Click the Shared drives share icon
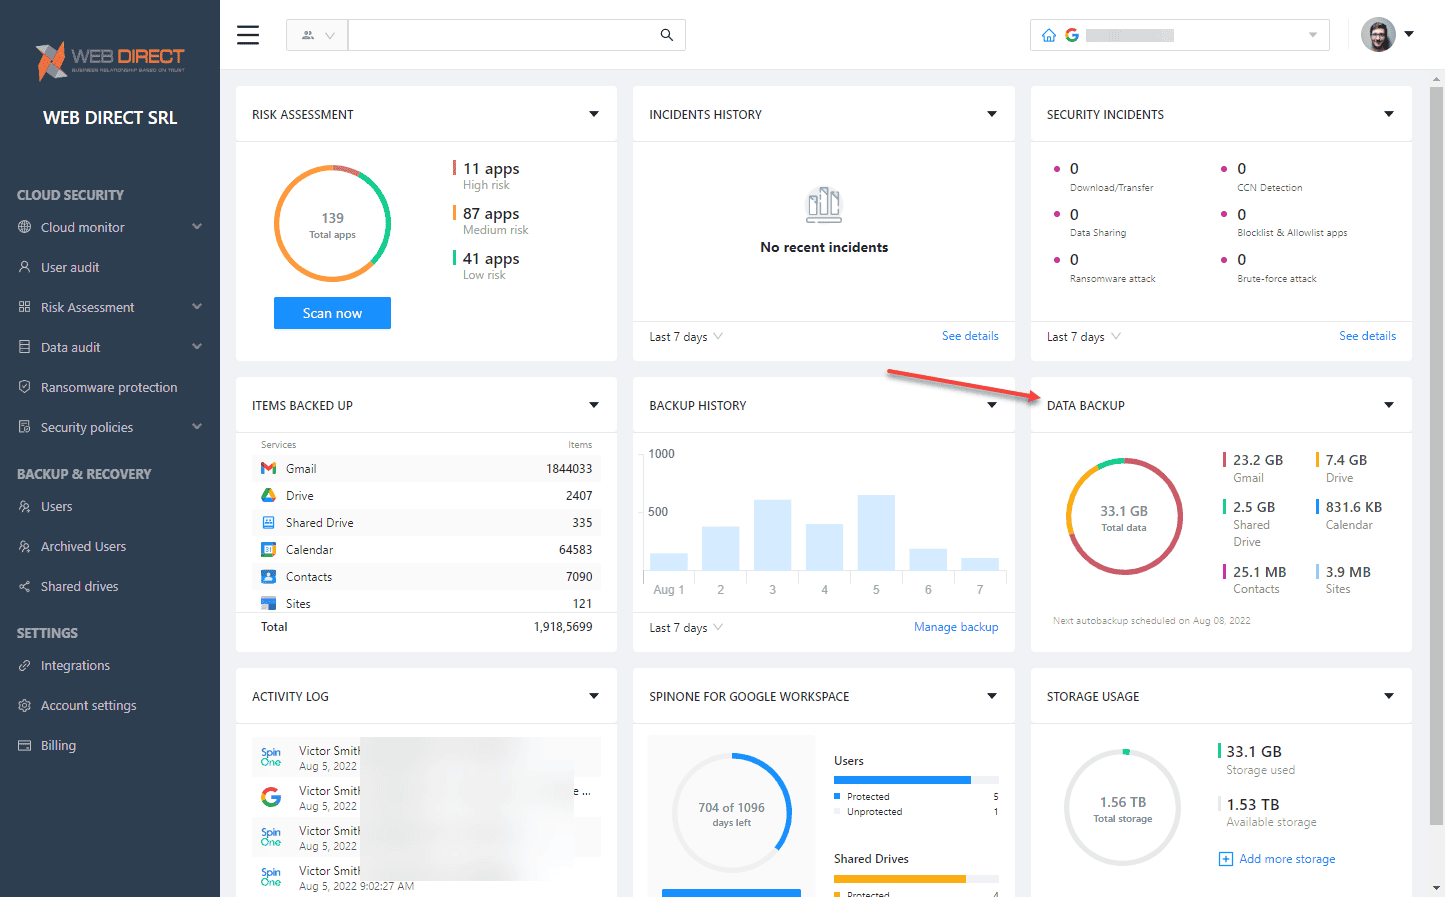Image resolution: width=1445 pixels, height=897 pixels. (25, 586)
